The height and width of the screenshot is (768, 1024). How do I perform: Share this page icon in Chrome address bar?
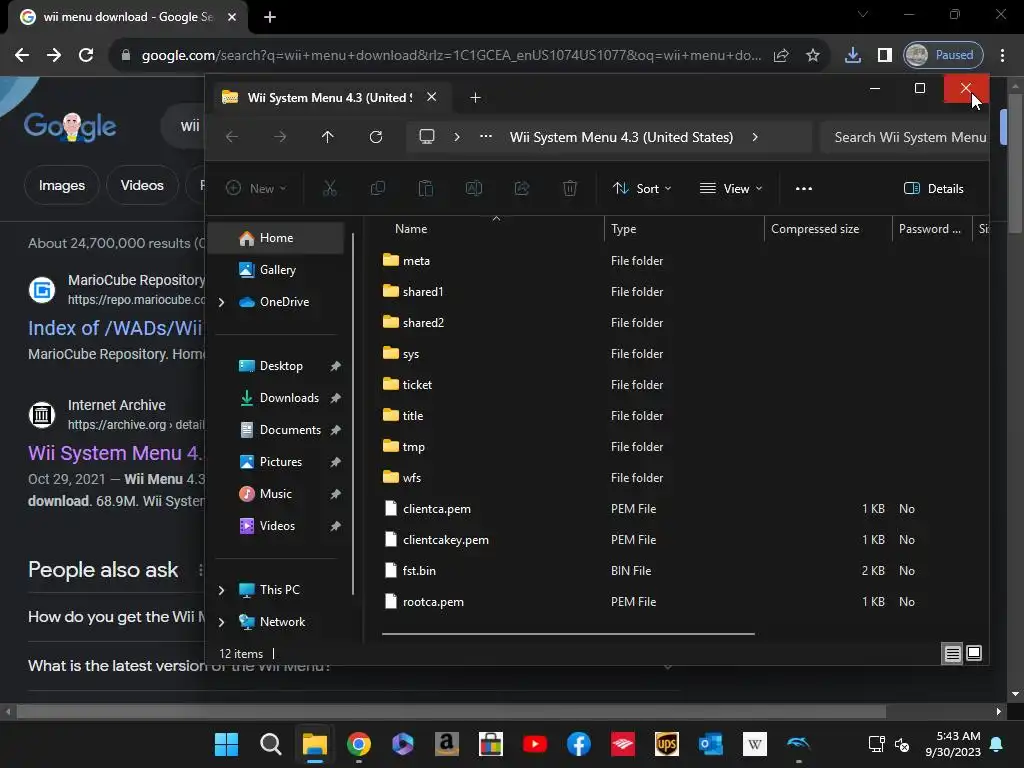[x=781, y=55]
